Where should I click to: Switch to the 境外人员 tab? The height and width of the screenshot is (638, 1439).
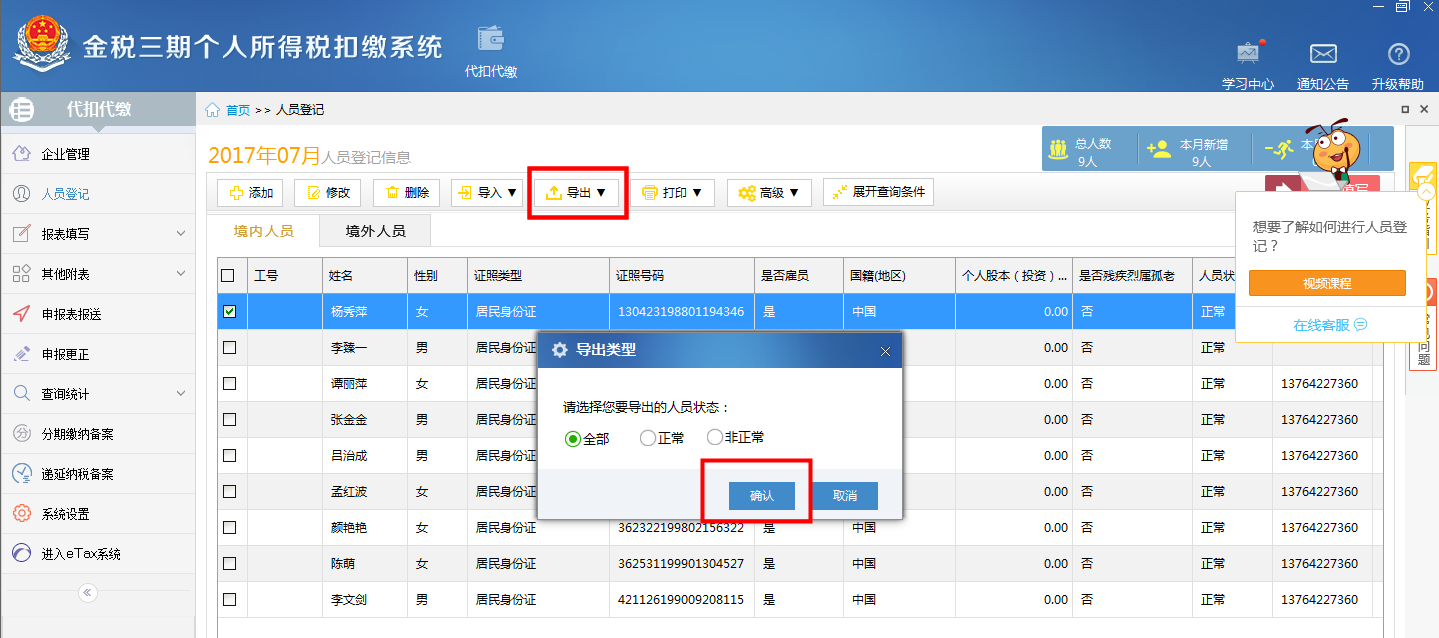[x=375, y=231]
